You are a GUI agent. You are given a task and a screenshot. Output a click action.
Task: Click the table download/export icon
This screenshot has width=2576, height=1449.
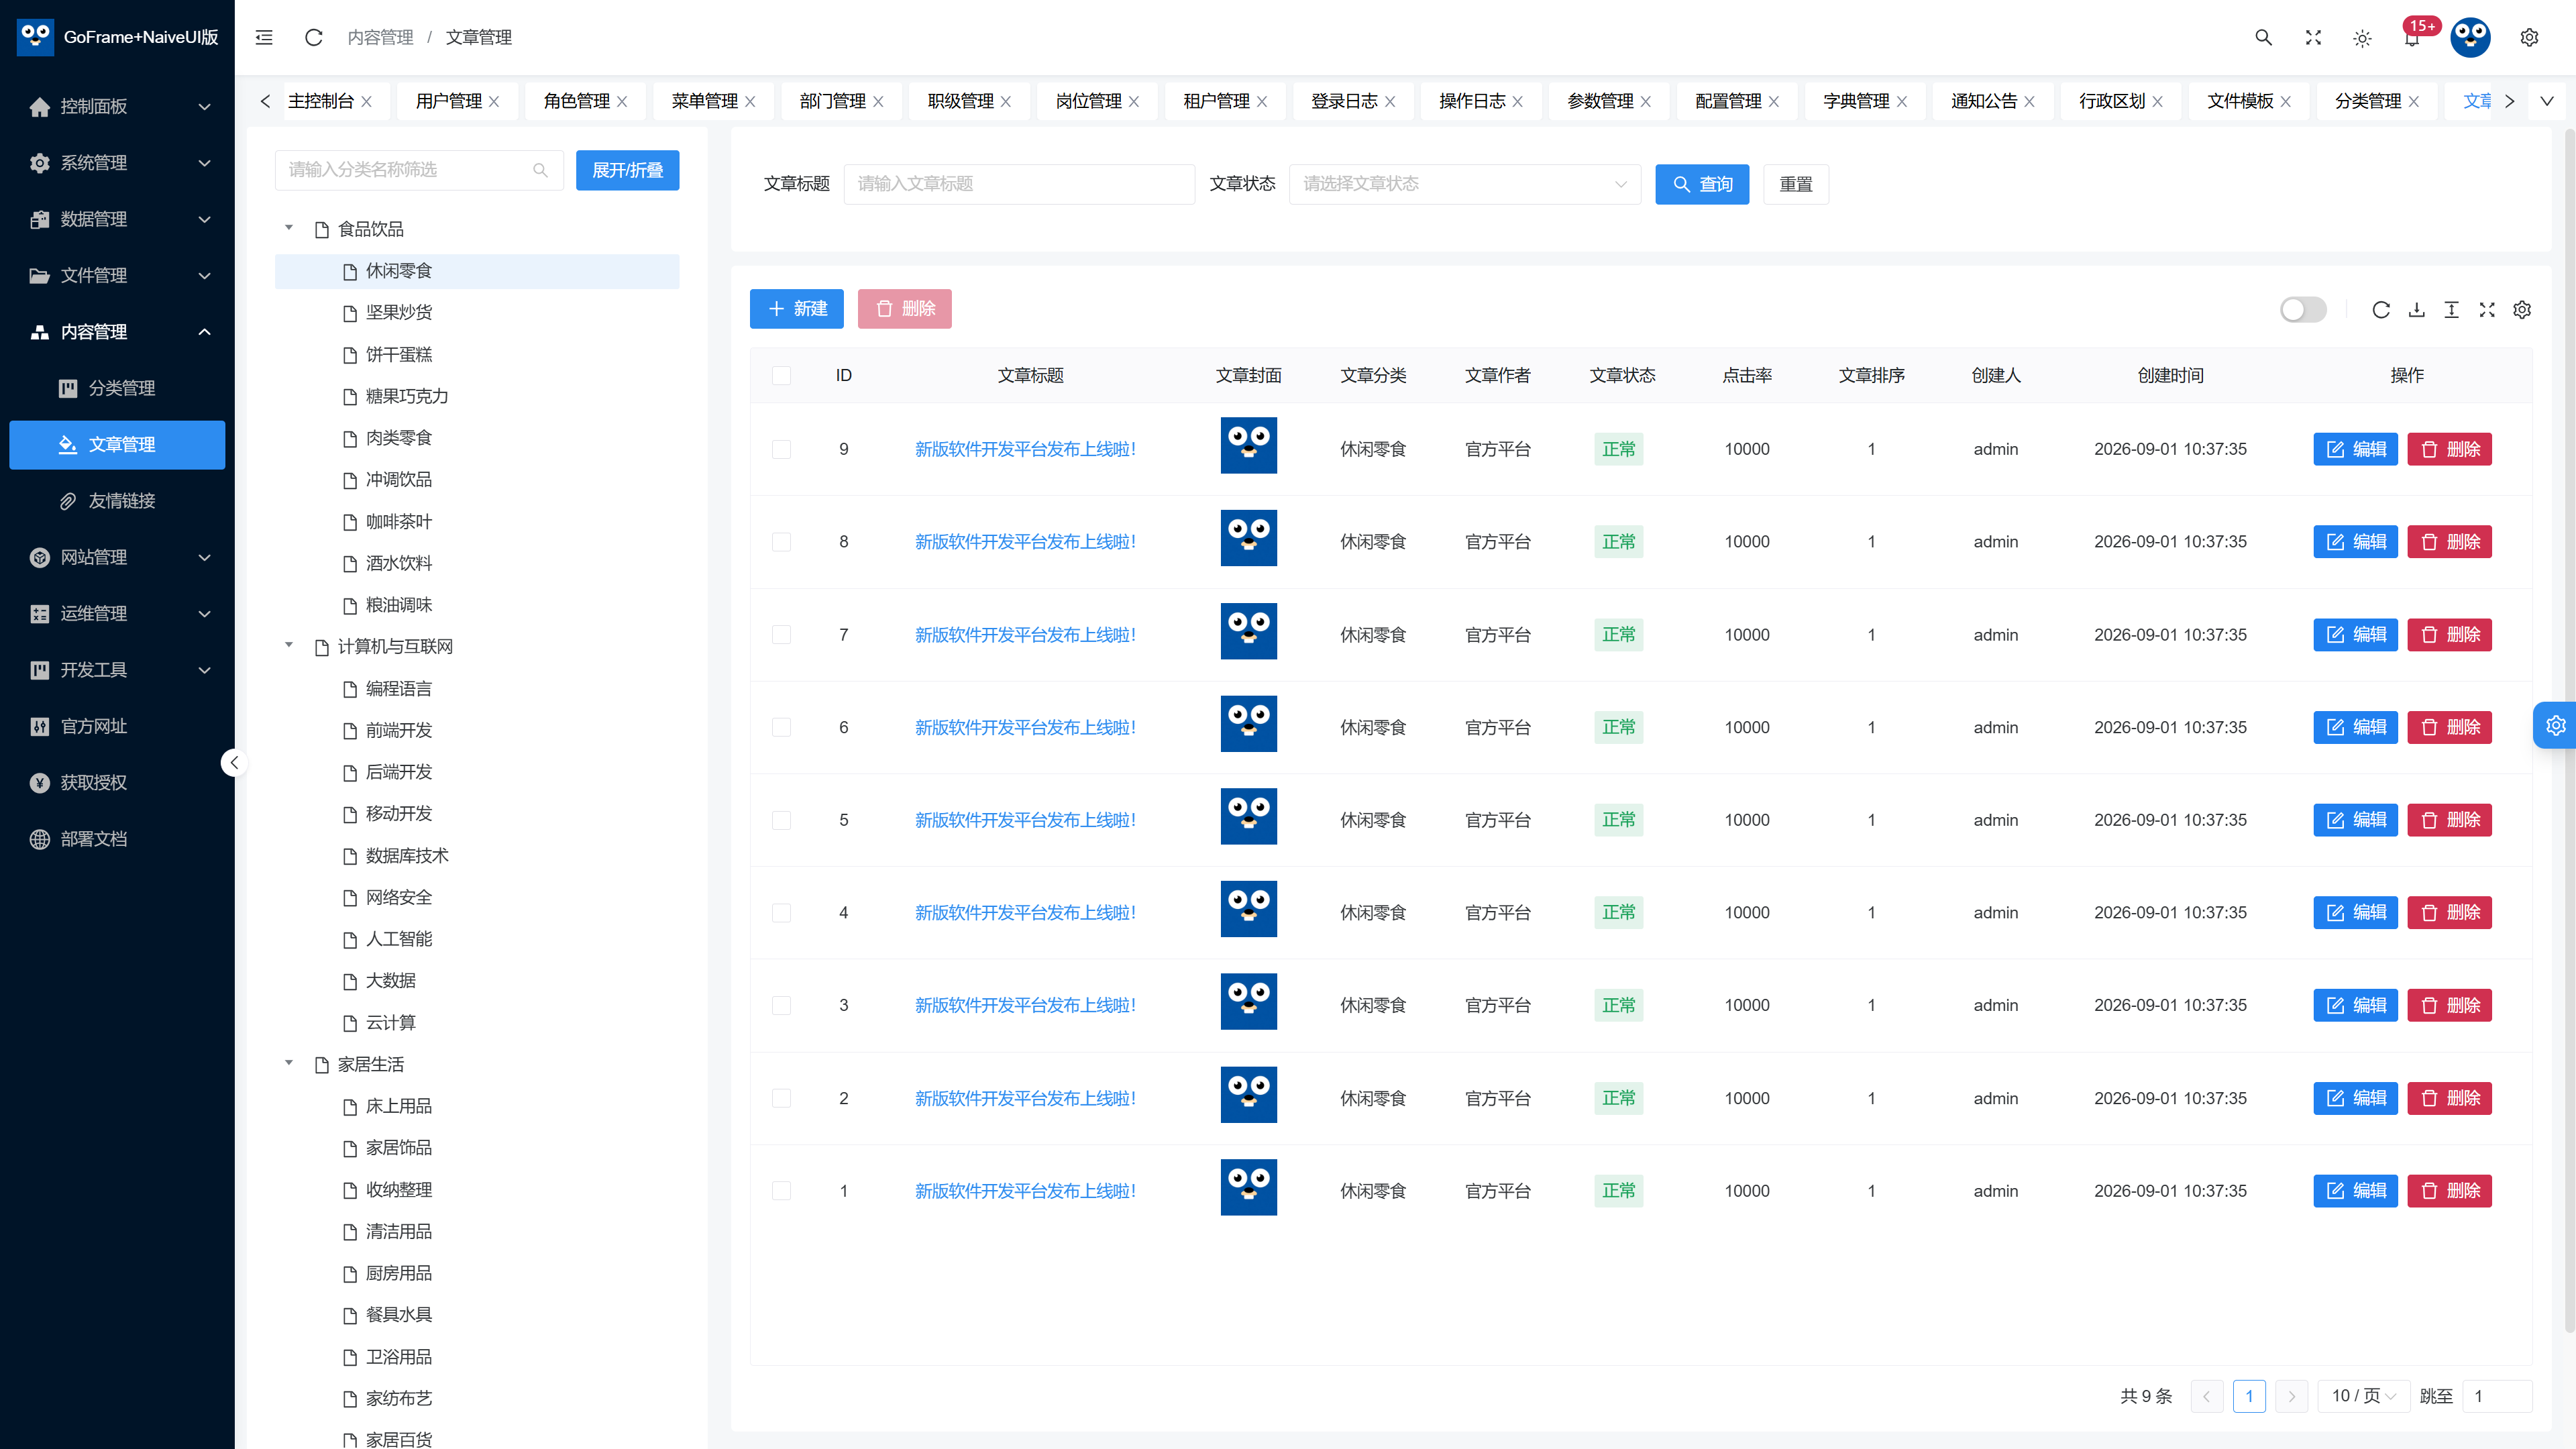[2416, 310]
